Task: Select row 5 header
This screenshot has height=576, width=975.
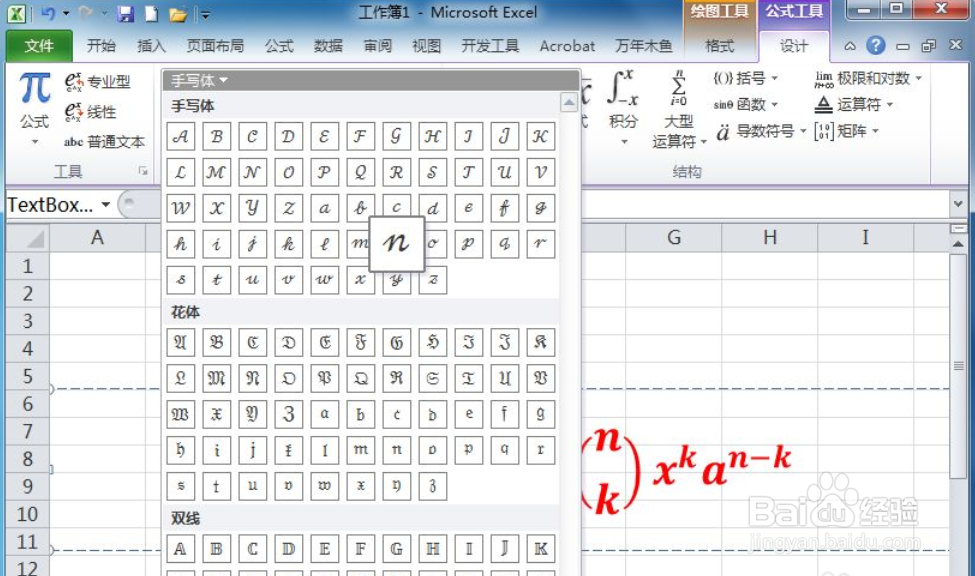Action: click(x=27, y=376)
